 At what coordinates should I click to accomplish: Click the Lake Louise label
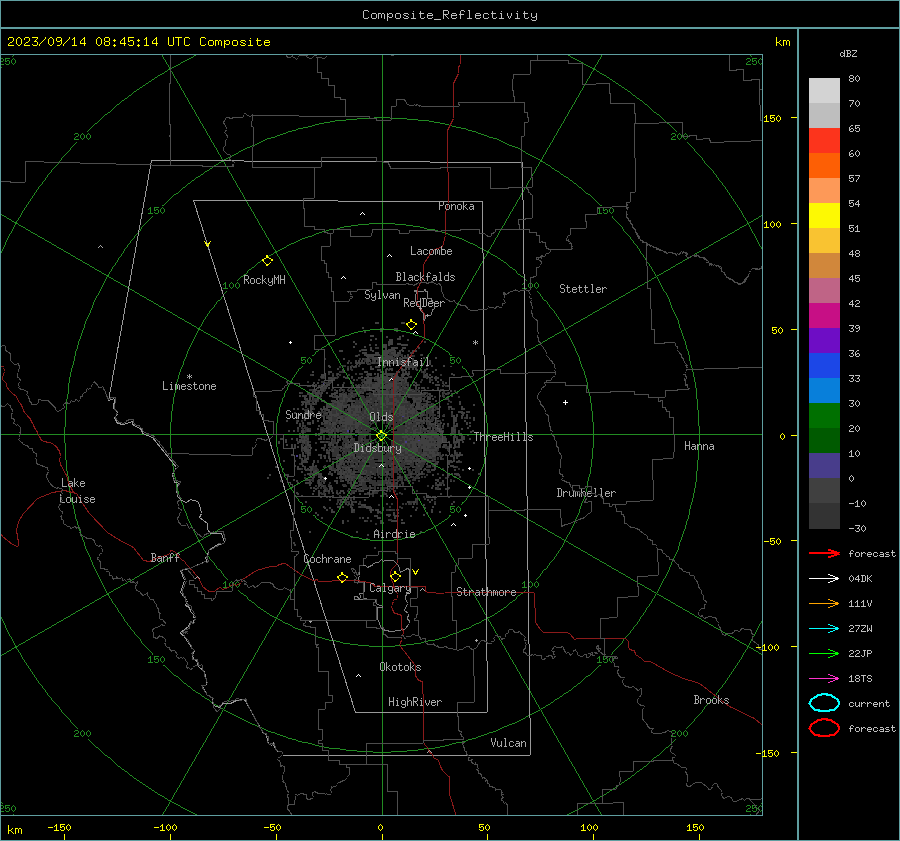[x=77, y=491]
